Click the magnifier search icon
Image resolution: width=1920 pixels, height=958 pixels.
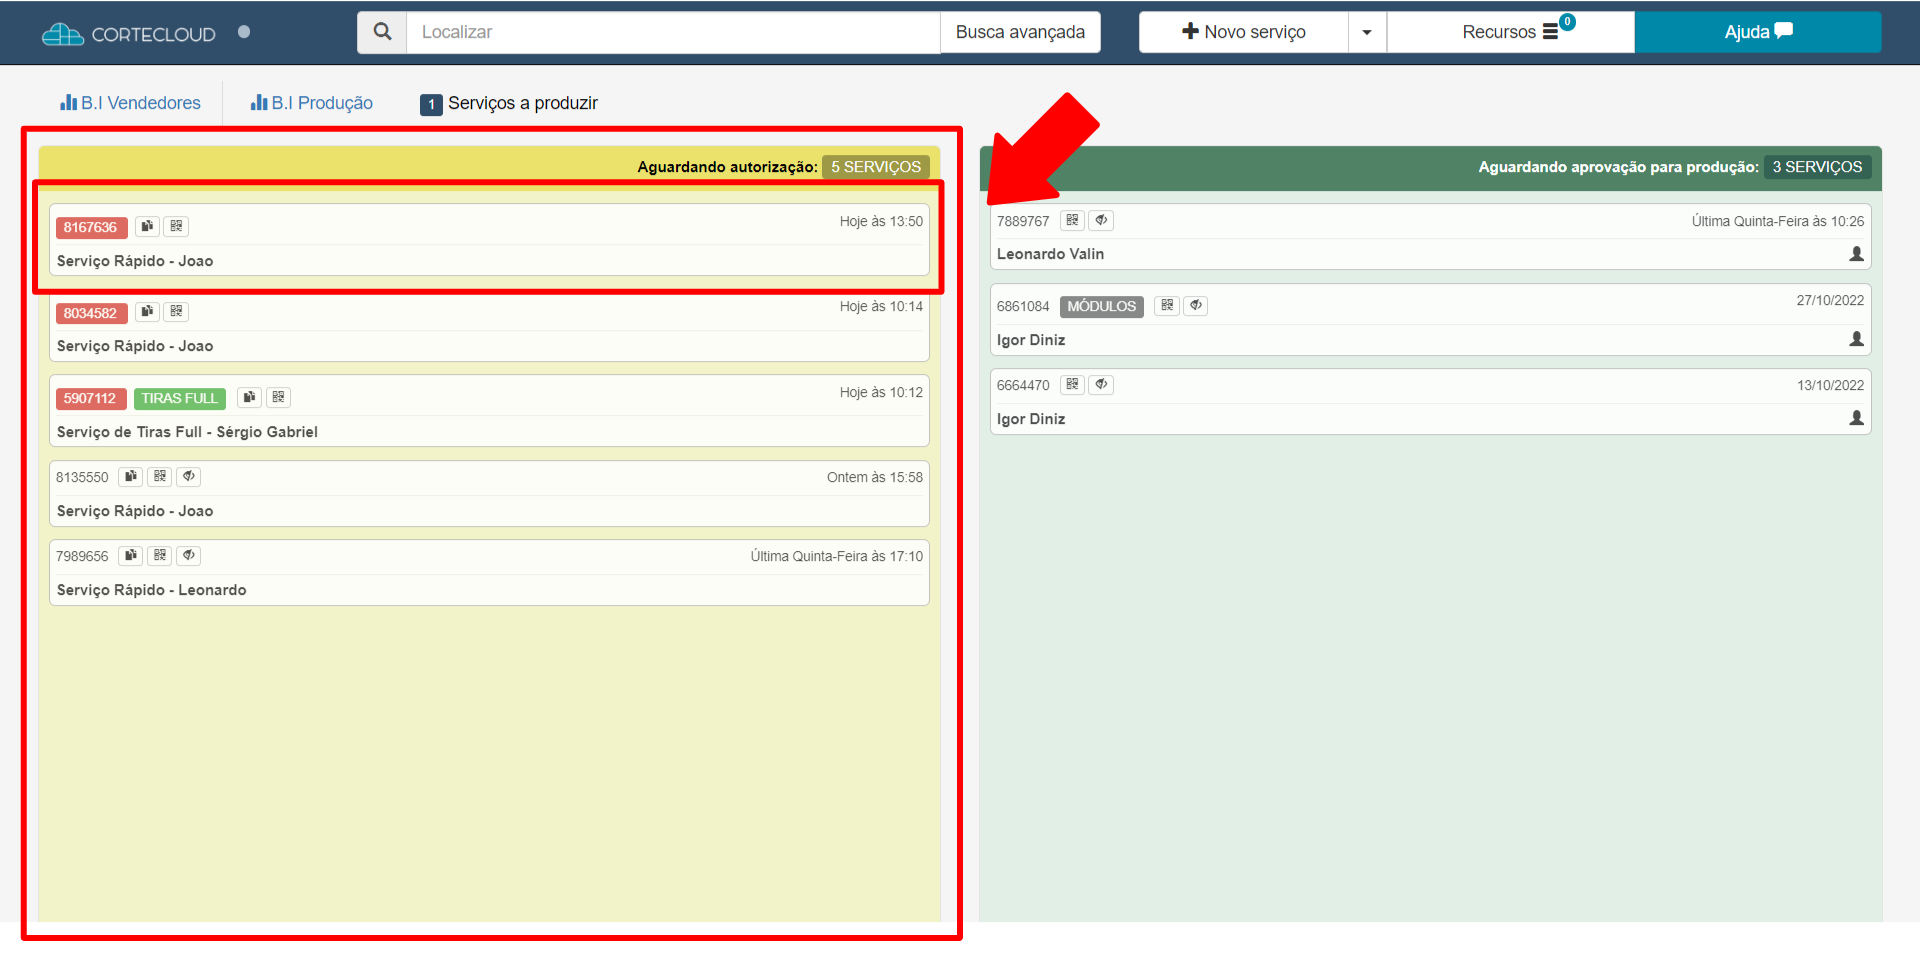coord(382,32)
